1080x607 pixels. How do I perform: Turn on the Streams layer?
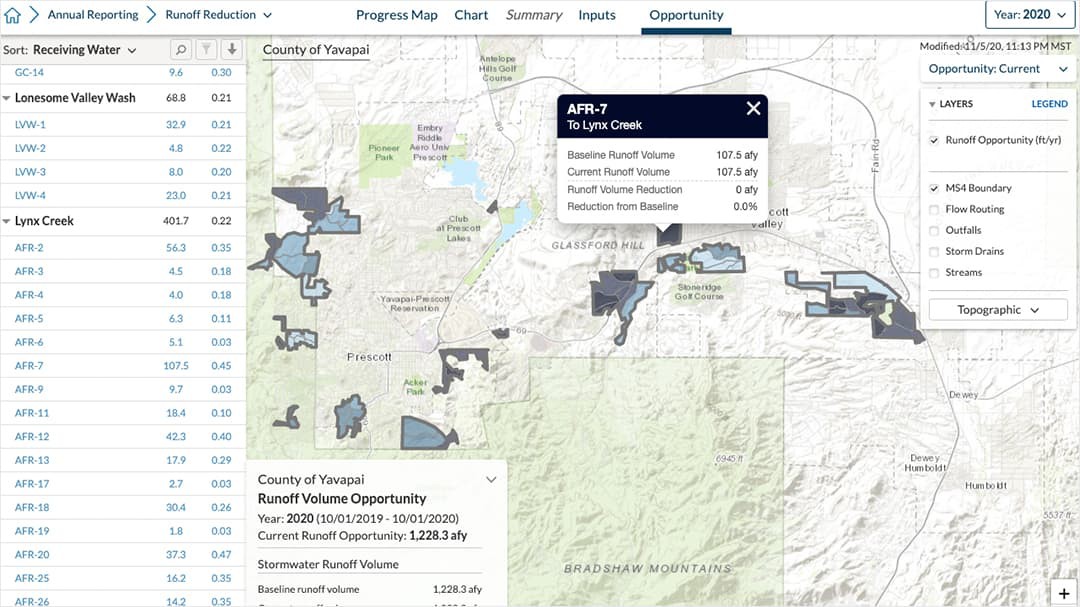(x=934, y=273)
